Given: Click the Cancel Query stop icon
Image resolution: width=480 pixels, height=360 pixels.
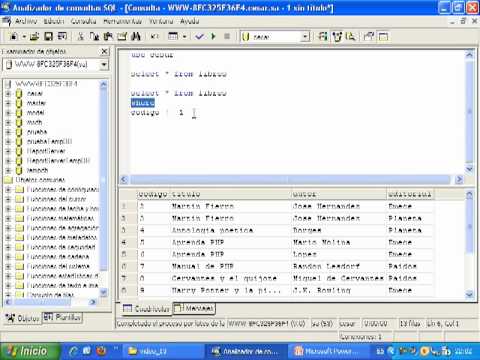Looking at the screenshot, I should click(227, 36).
